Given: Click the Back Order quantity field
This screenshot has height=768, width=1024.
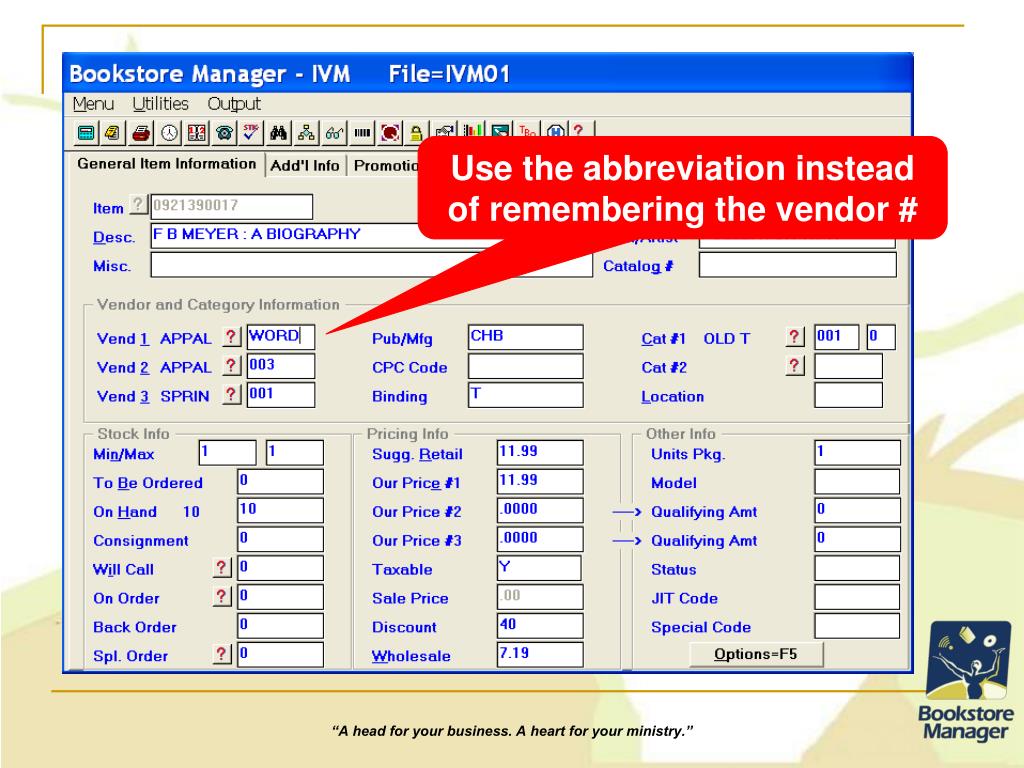Looking at the screenshot, I should (x=280, y=625).
